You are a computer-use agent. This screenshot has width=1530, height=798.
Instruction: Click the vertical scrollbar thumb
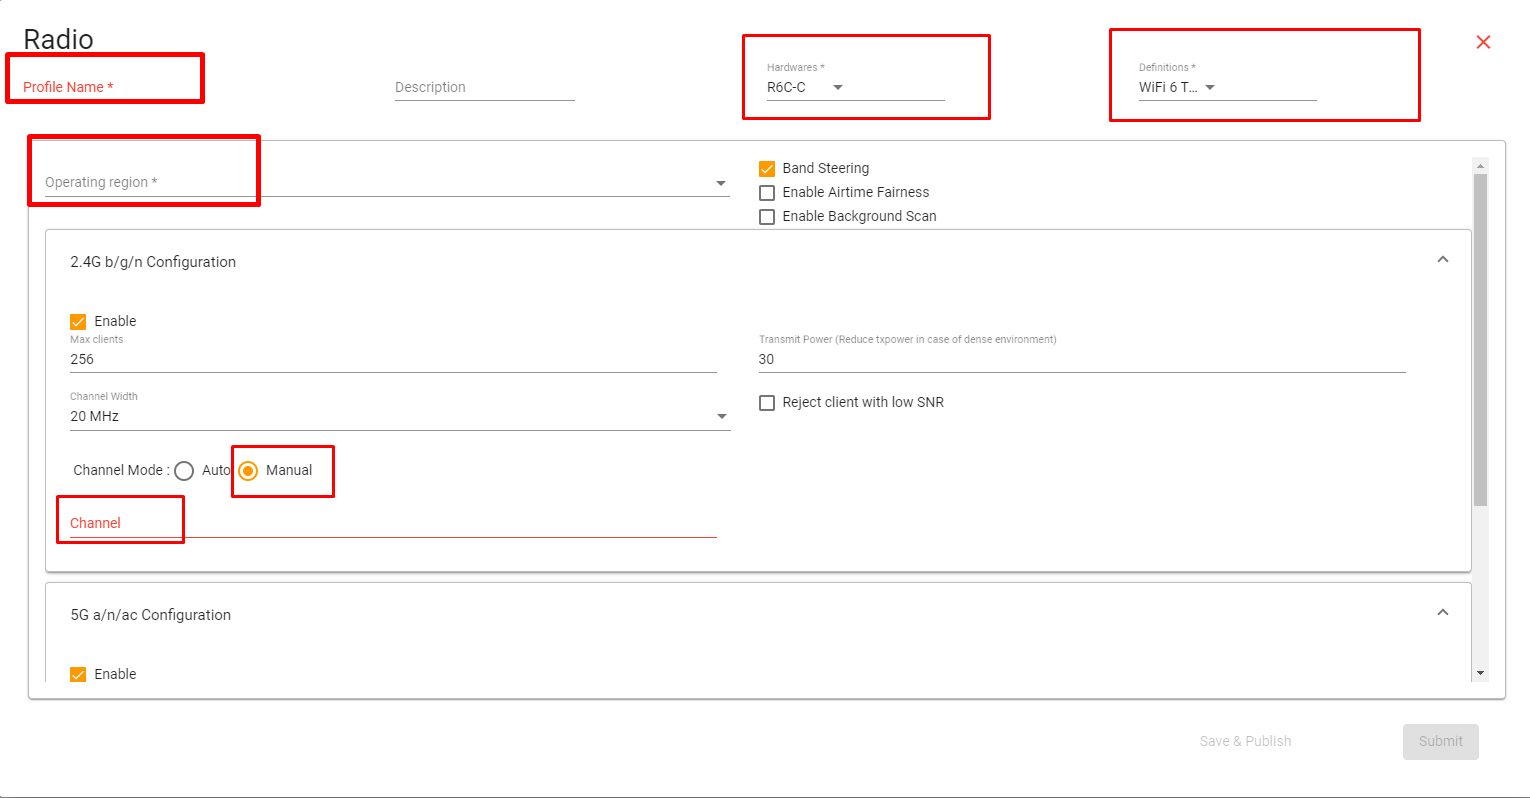click(1481, 340)
